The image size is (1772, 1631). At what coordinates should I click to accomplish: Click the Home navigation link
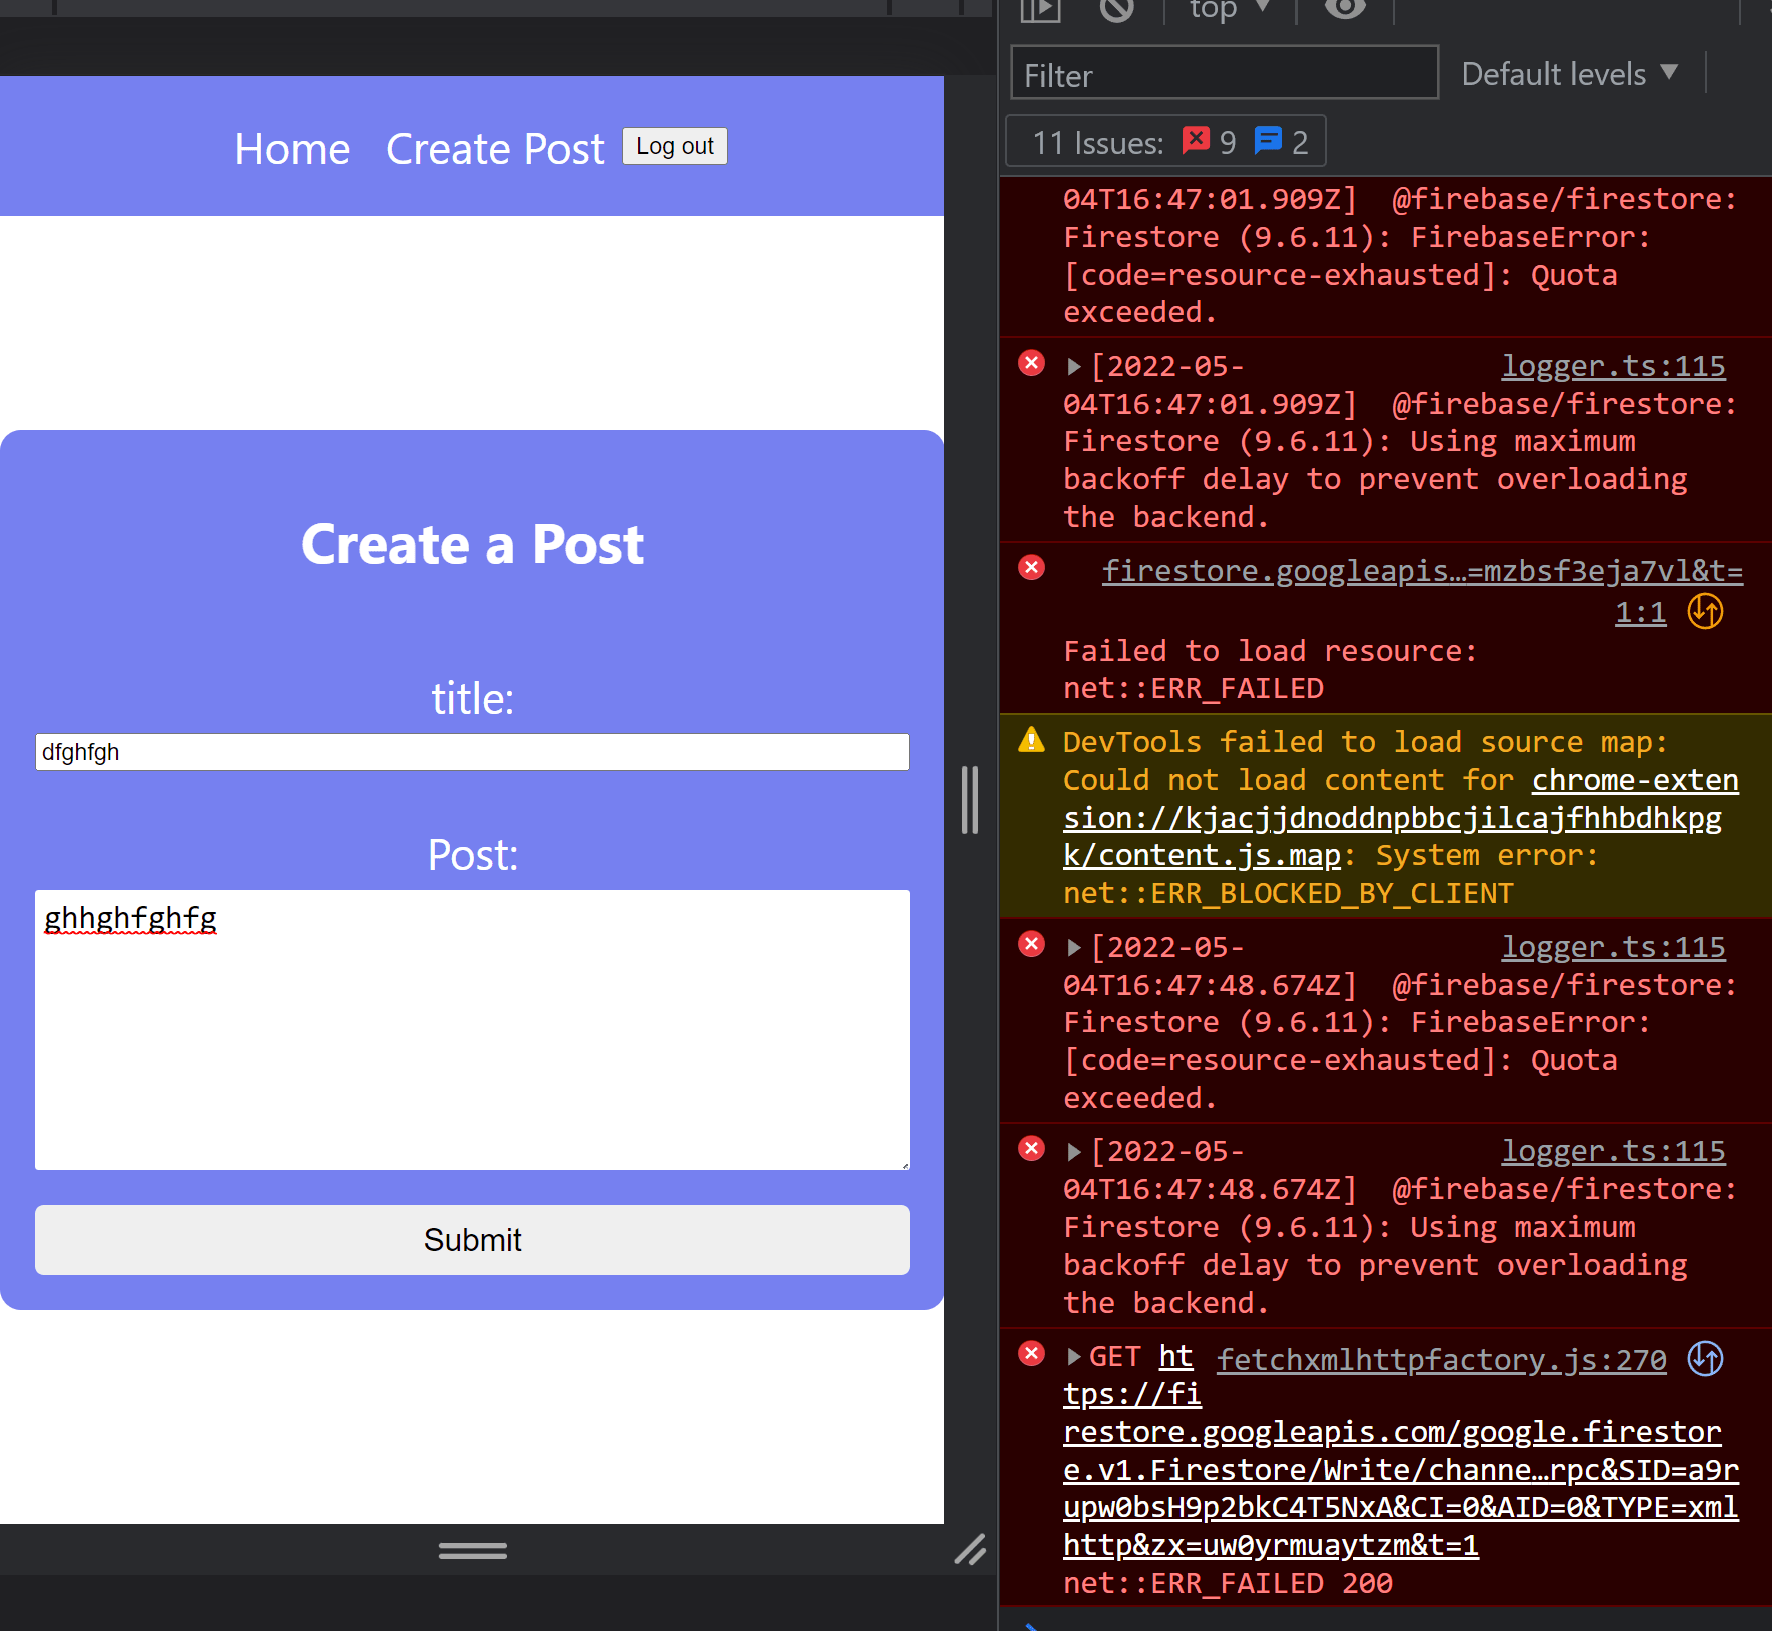pyautogui.click(x=292, y=149)
